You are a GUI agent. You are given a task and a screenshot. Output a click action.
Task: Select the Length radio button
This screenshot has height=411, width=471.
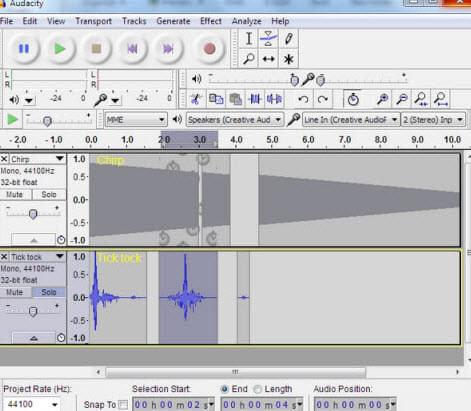pos(257,389)
